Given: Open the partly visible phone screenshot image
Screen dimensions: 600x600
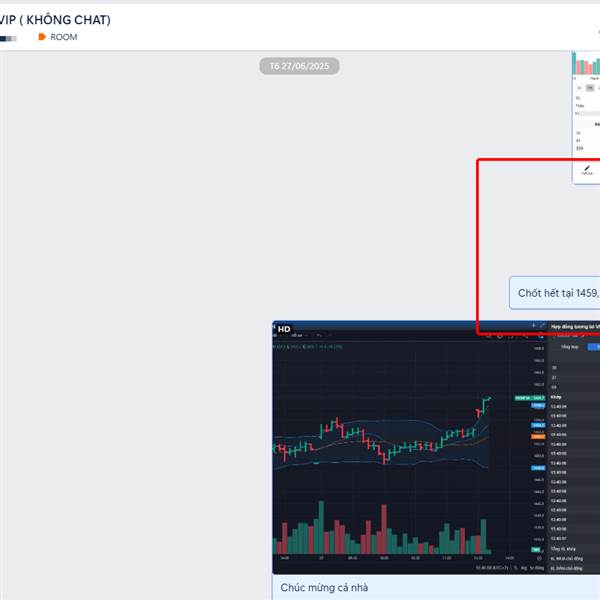Looking at the screenshot, I should (586, 117).
